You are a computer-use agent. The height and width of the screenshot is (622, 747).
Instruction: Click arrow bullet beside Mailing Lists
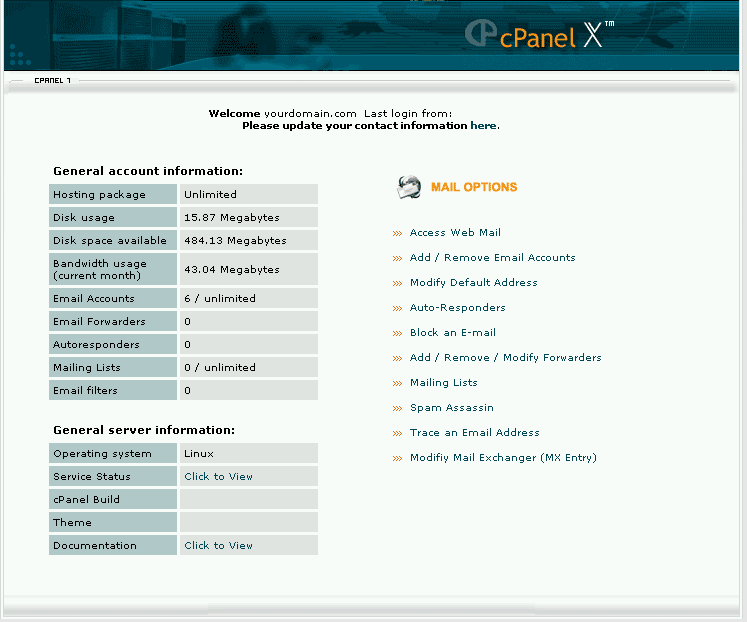pyautogui.click(x=397, y=383)
